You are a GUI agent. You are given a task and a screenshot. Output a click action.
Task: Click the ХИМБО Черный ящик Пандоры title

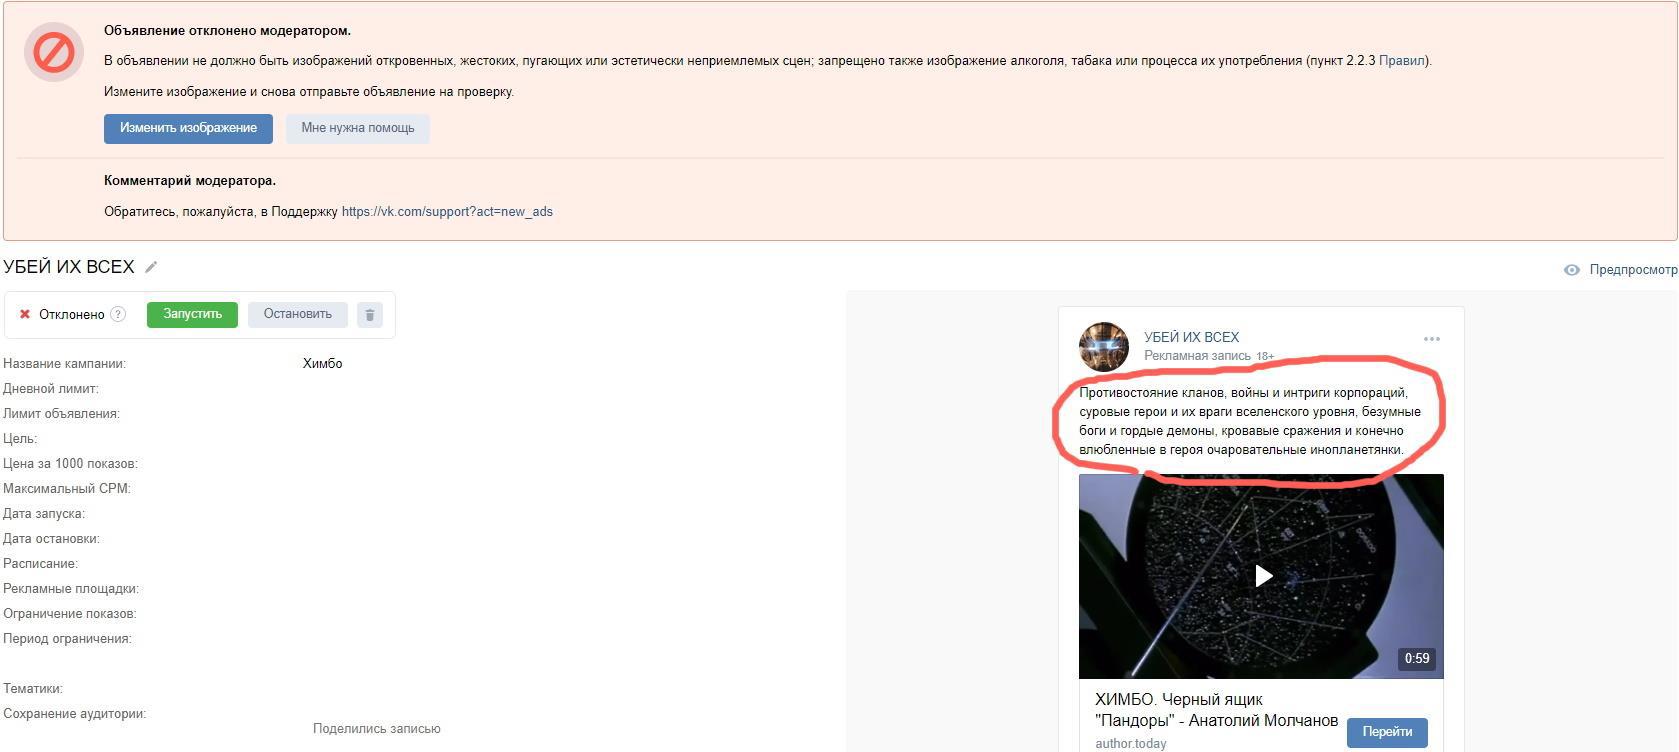pos(1216,710)
